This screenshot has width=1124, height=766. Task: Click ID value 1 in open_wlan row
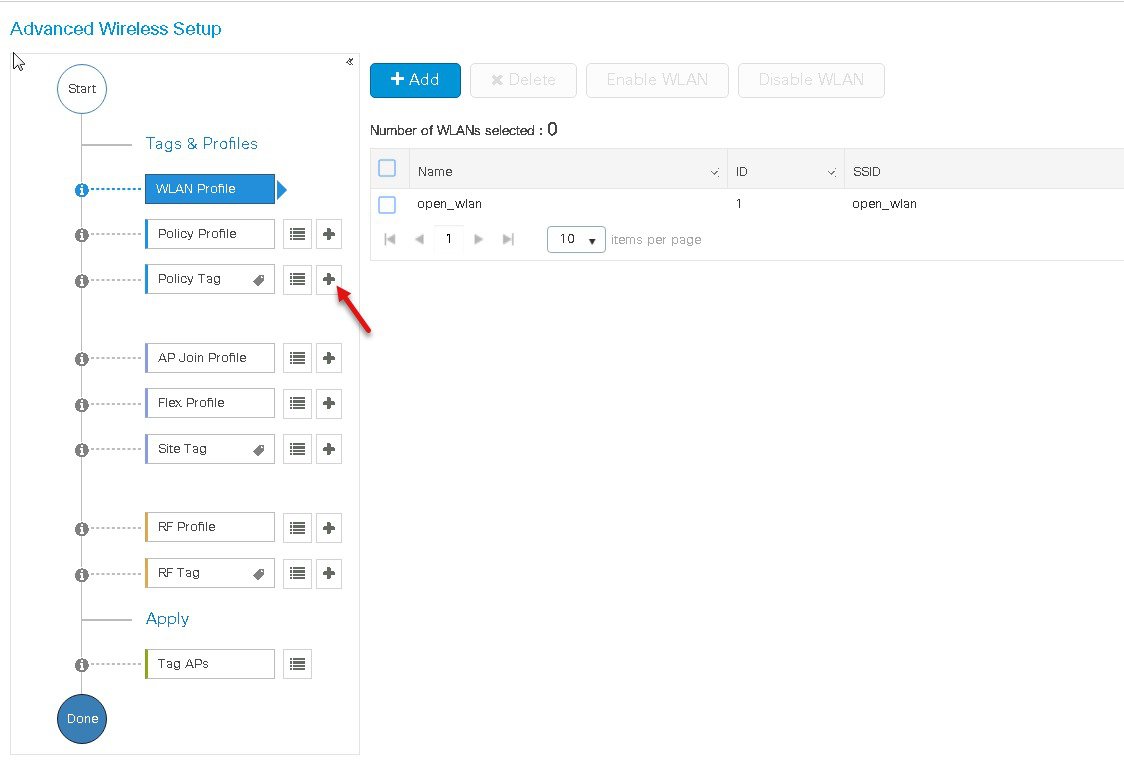pyautogui.click(x=739, y=204)
